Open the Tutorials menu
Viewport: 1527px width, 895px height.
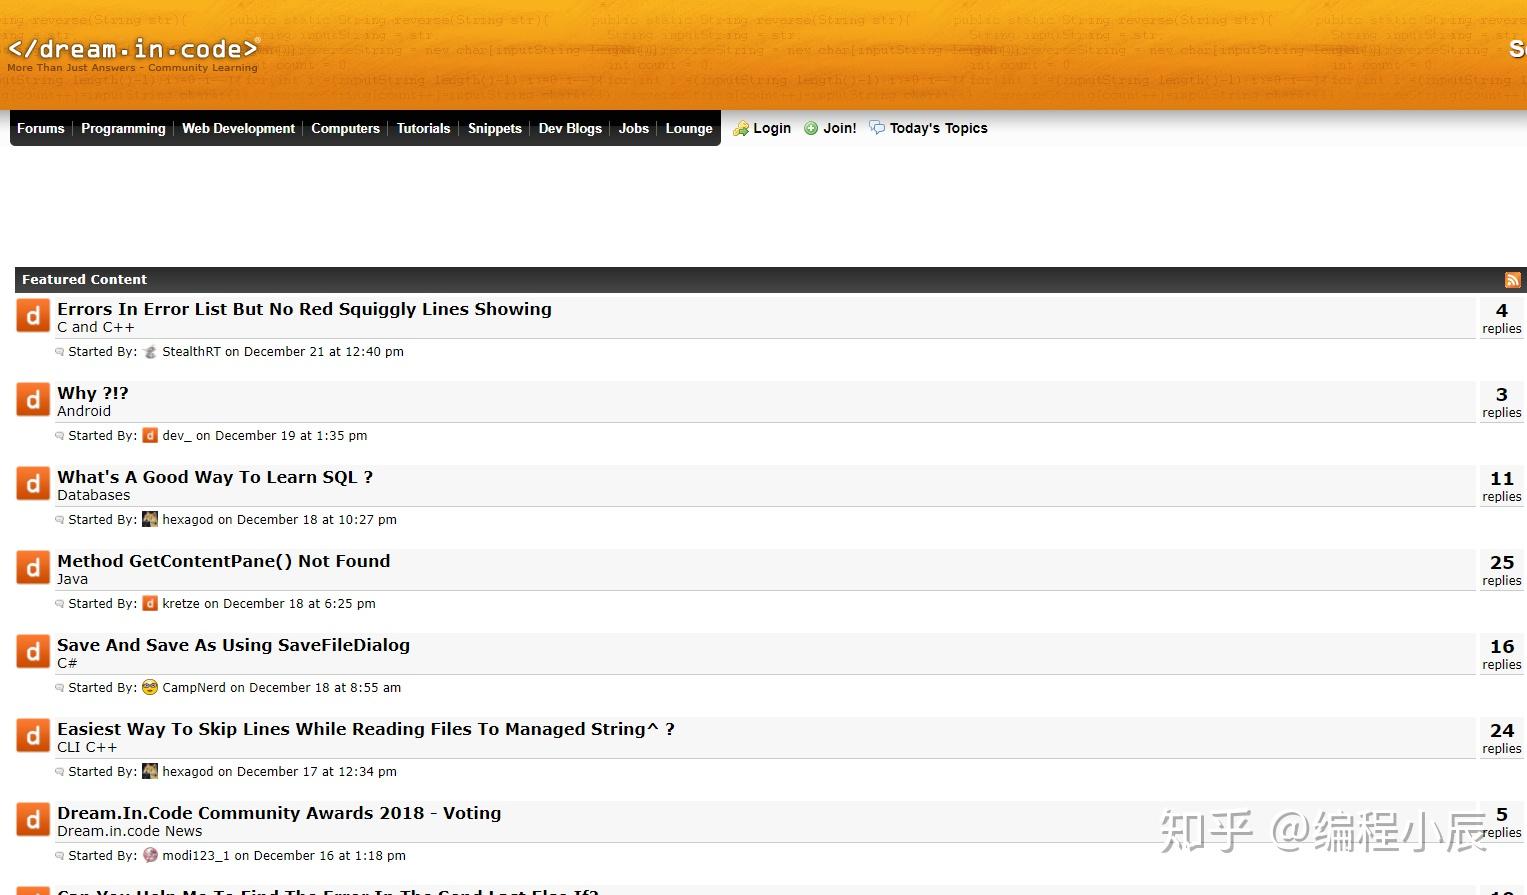(x=423, y=128)
